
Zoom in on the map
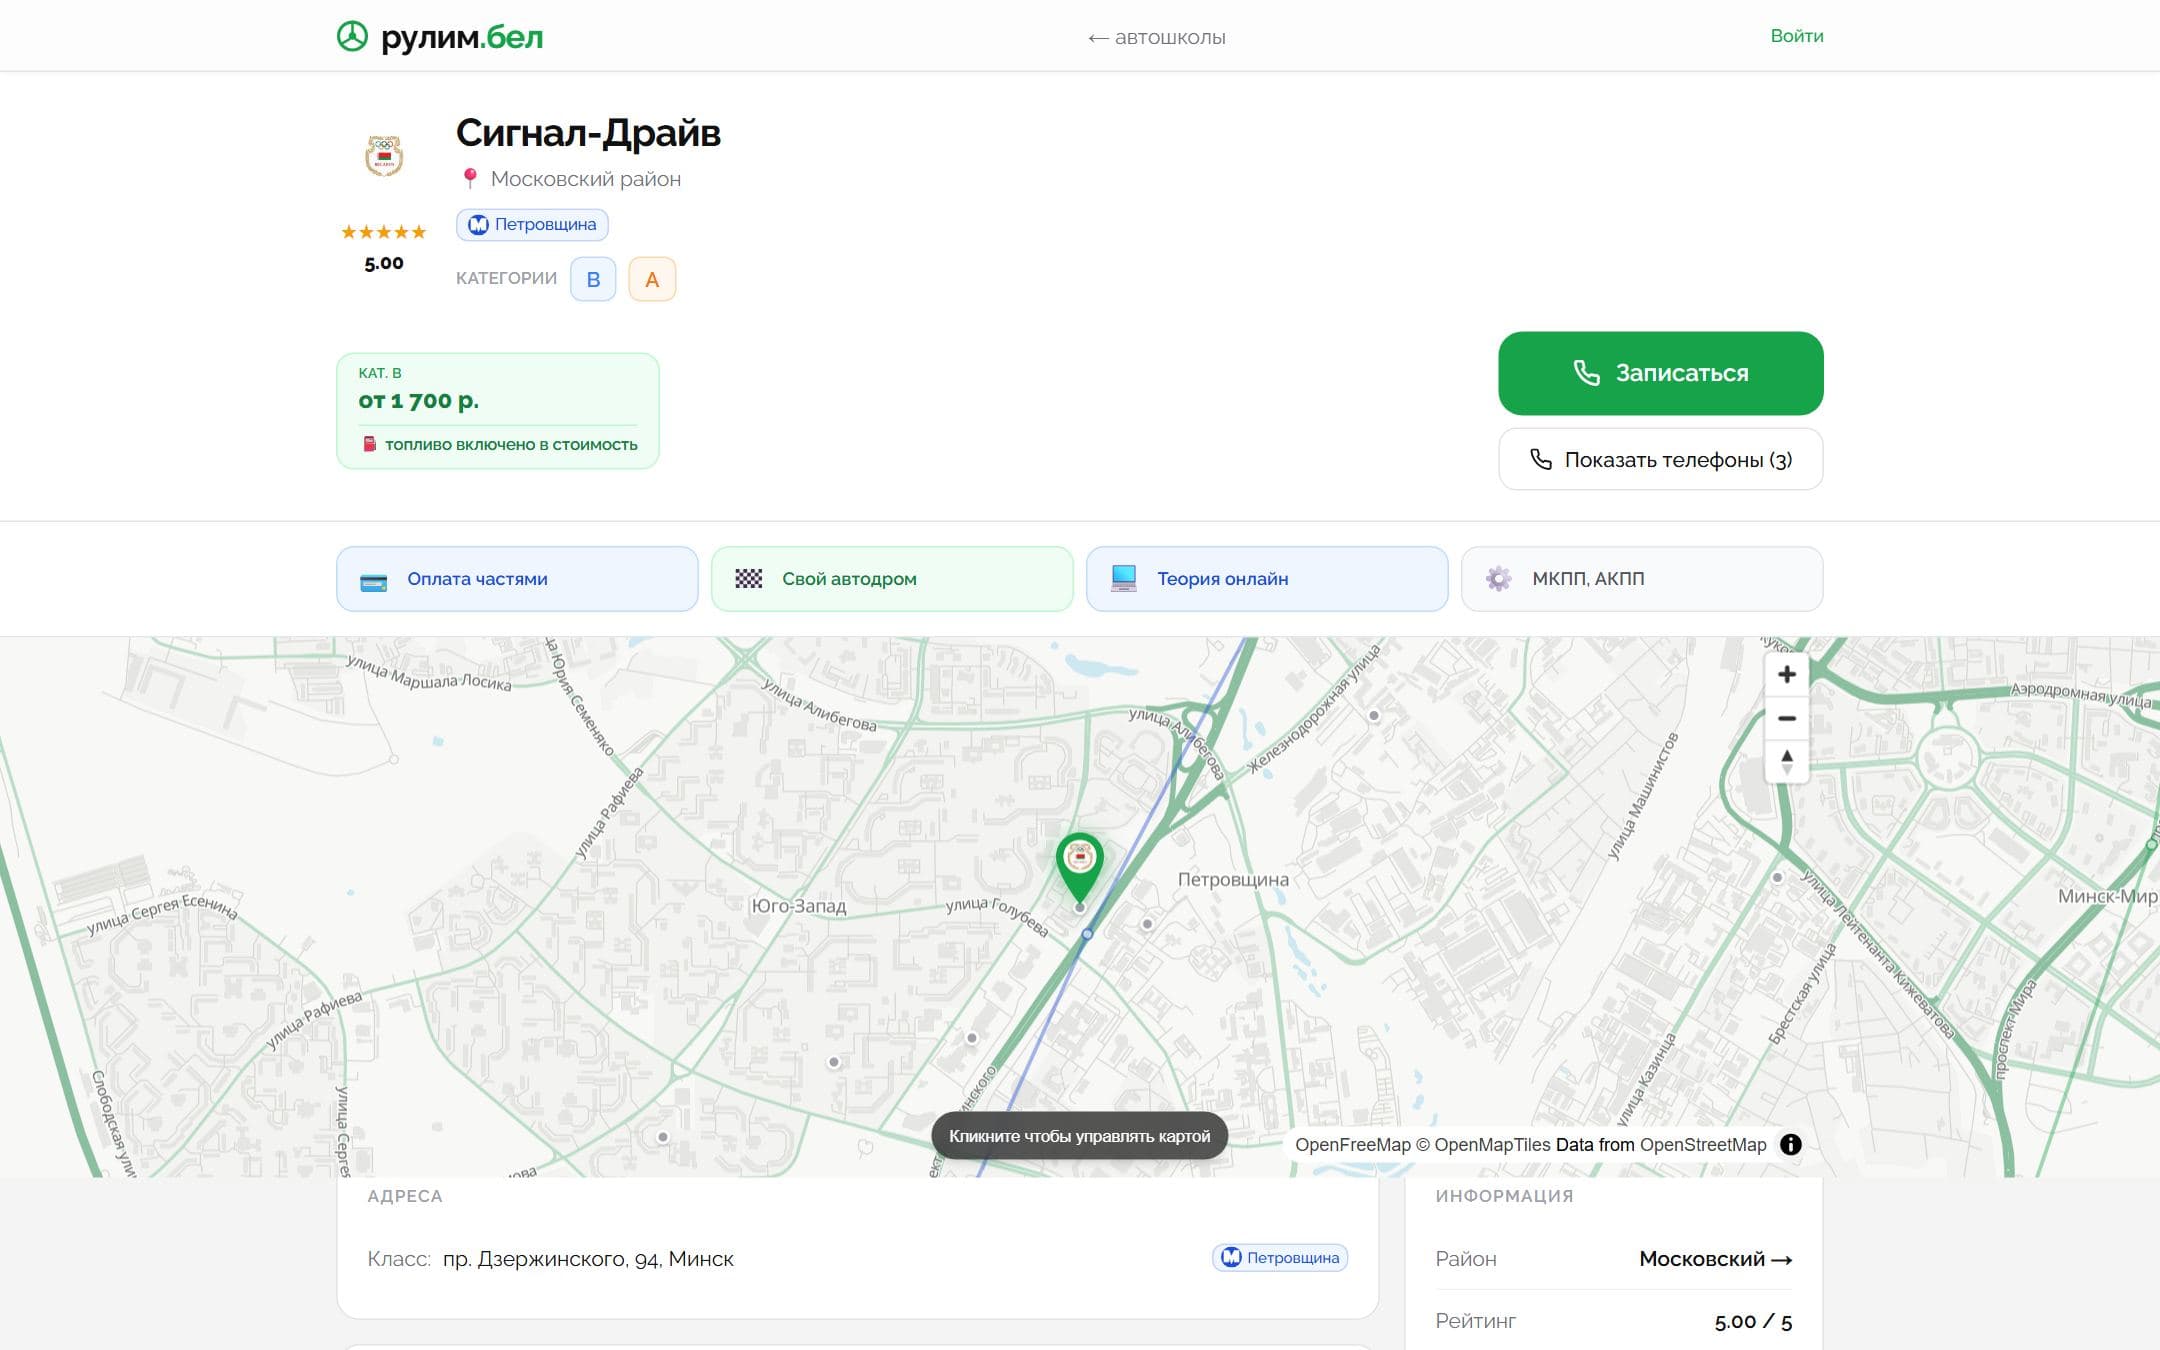pyautogui.click(x=1787, y=675)
